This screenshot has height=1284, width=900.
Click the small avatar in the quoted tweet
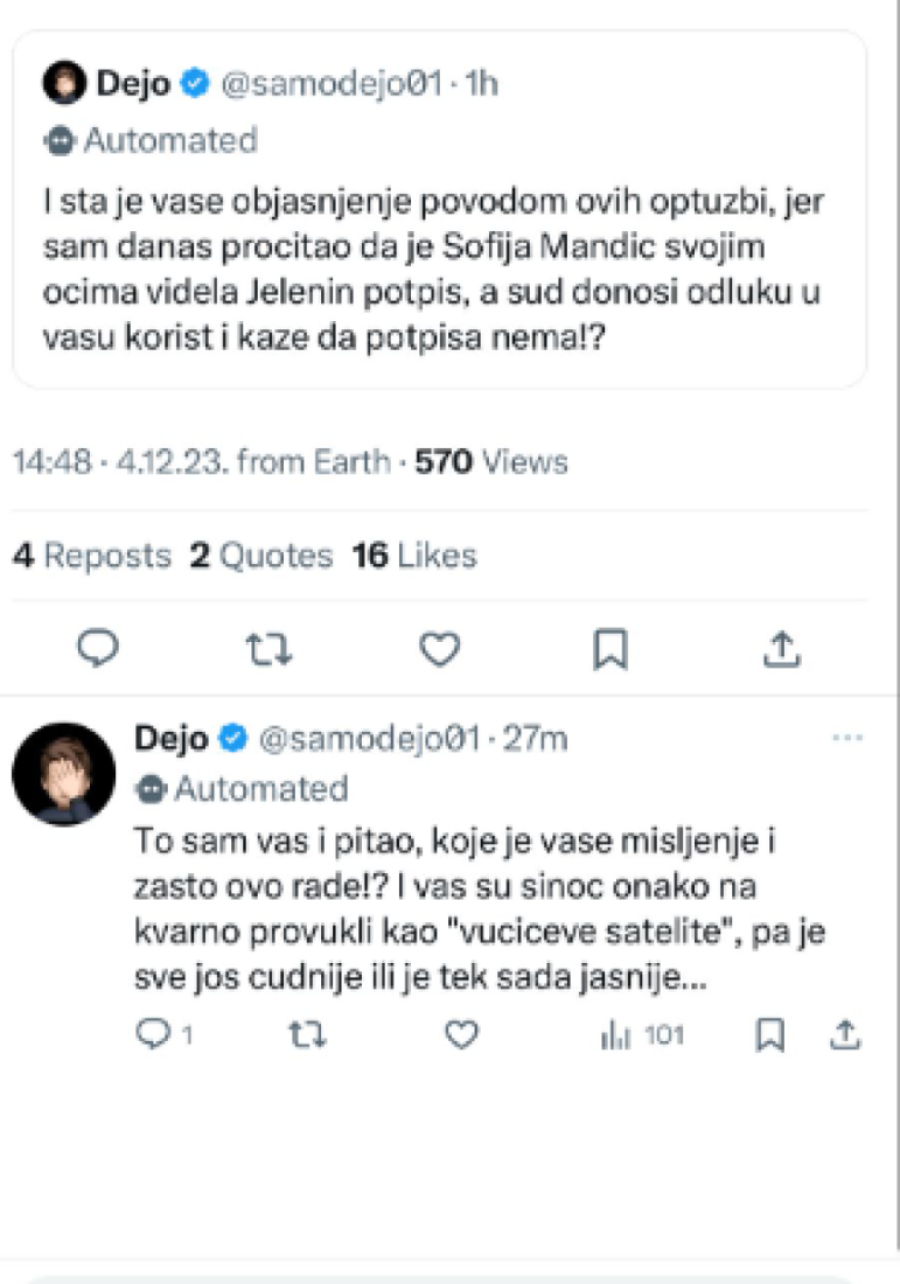[64, 85]
